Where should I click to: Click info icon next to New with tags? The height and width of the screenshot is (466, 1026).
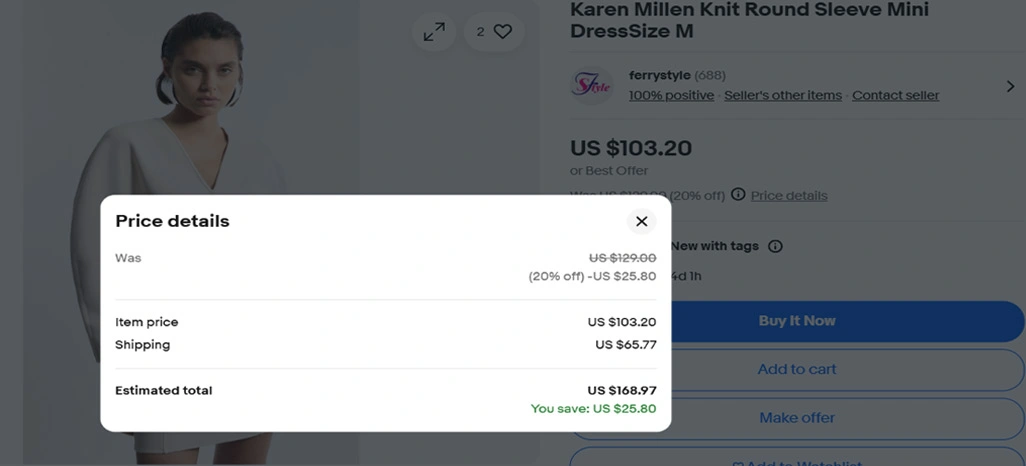click(x=775, y=246)
